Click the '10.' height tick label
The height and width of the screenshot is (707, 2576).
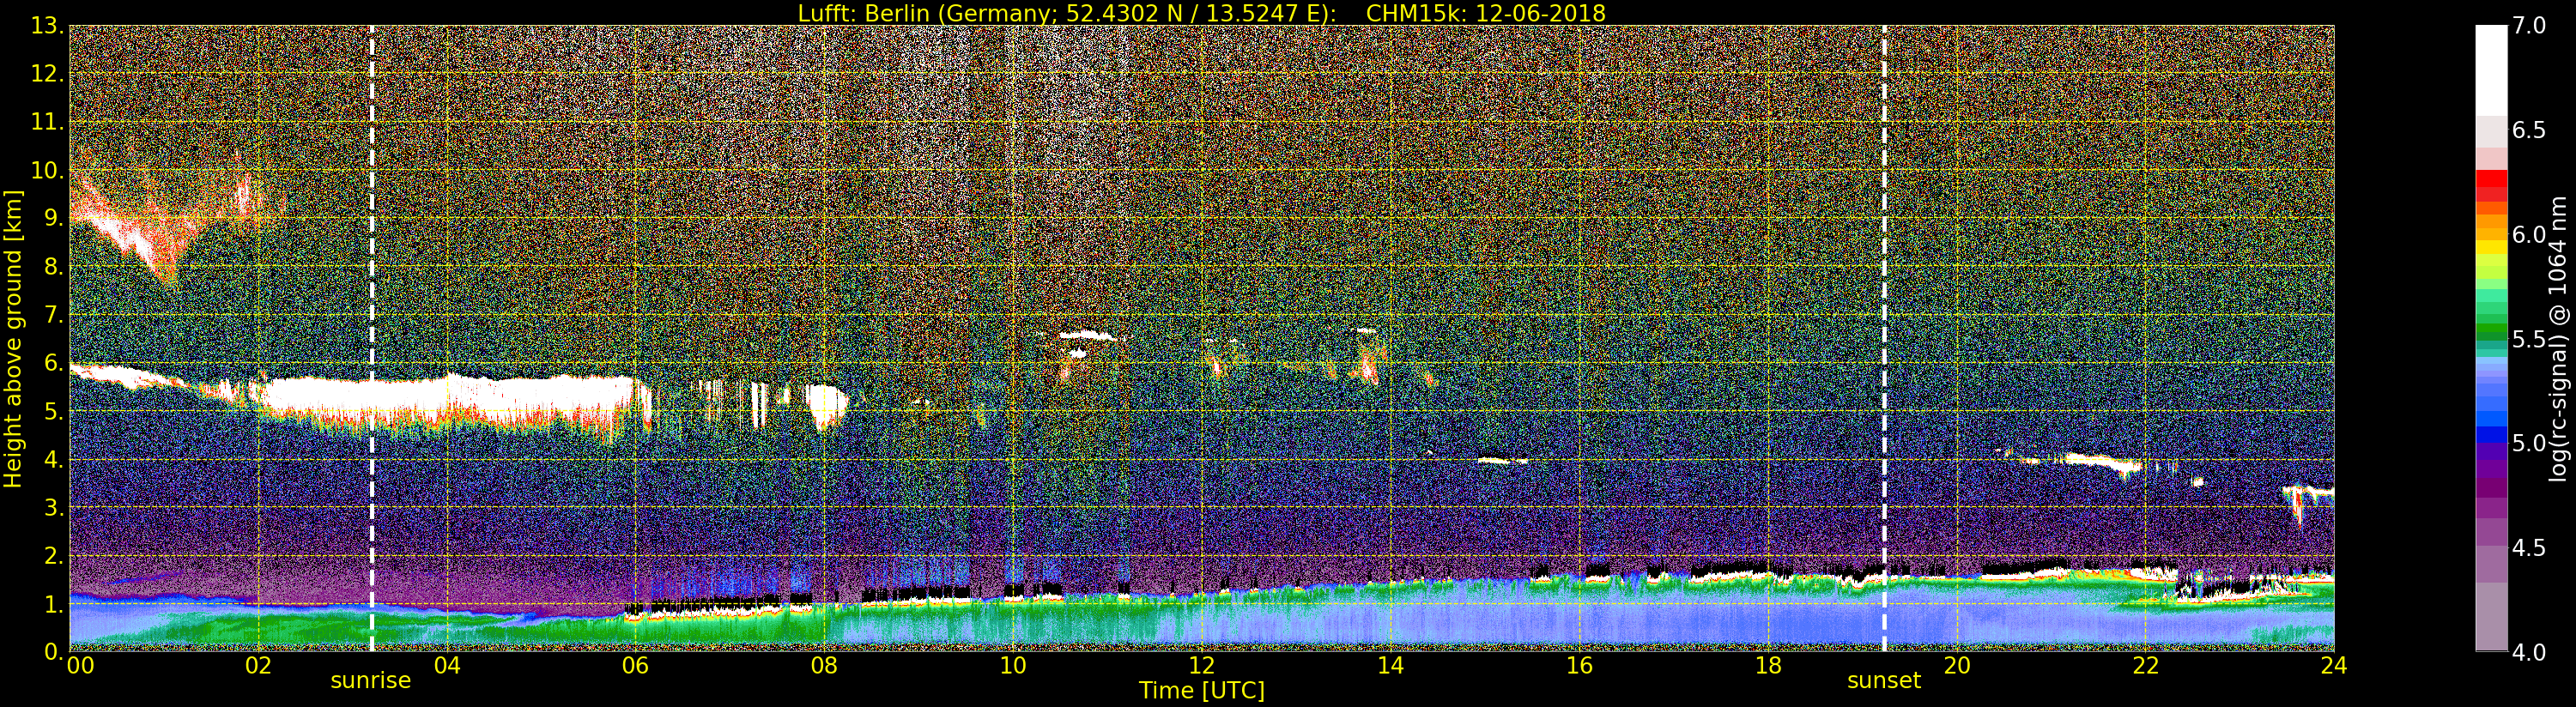click(x=47, y=170)
